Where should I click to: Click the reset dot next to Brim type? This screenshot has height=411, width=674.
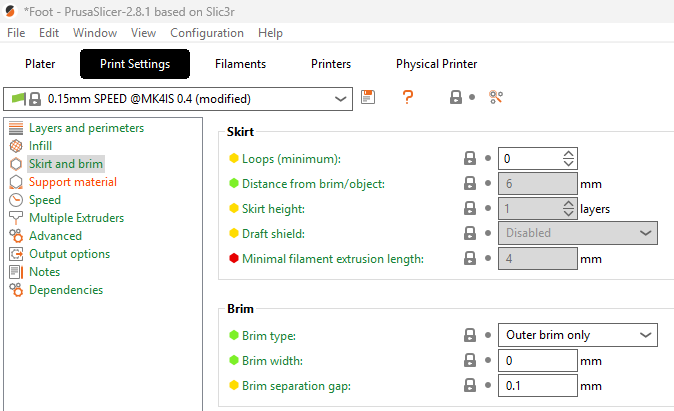[x=488, y=335]
